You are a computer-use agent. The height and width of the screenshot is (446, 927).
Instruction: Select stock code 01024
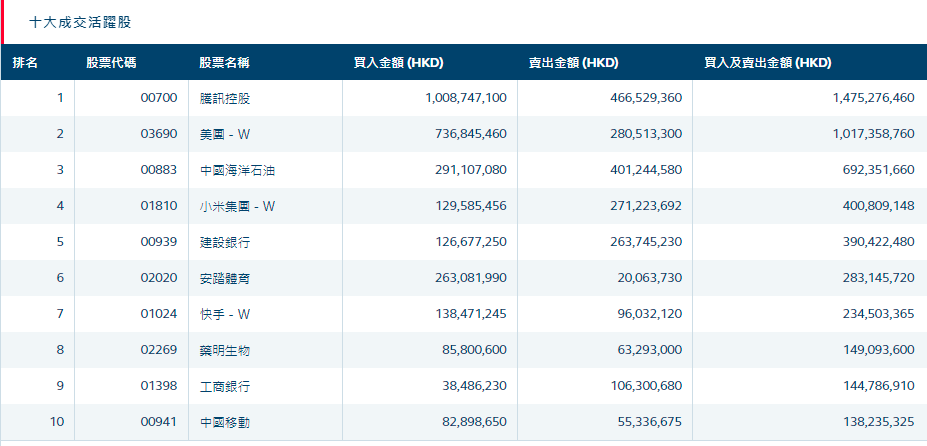click(159, 314)
